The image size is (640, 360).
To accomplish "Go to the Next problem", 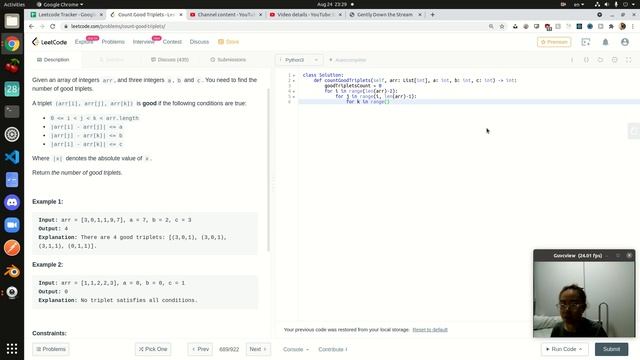I will click(x=258, y=349).
